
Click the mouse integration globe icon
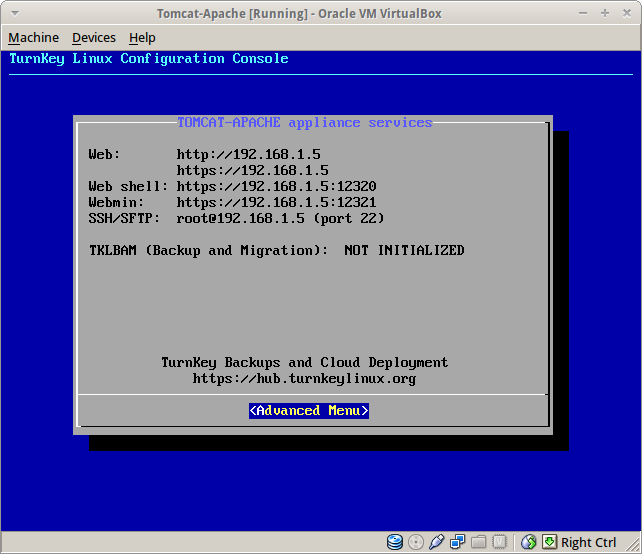pyautogui.click(x=529, y=542)
